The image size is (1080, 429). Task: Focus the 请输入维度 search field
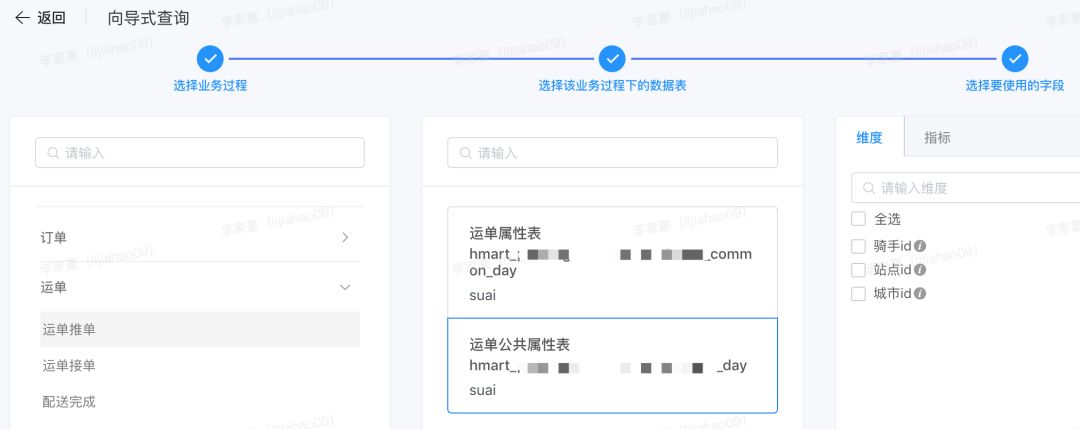coord(966,188)
